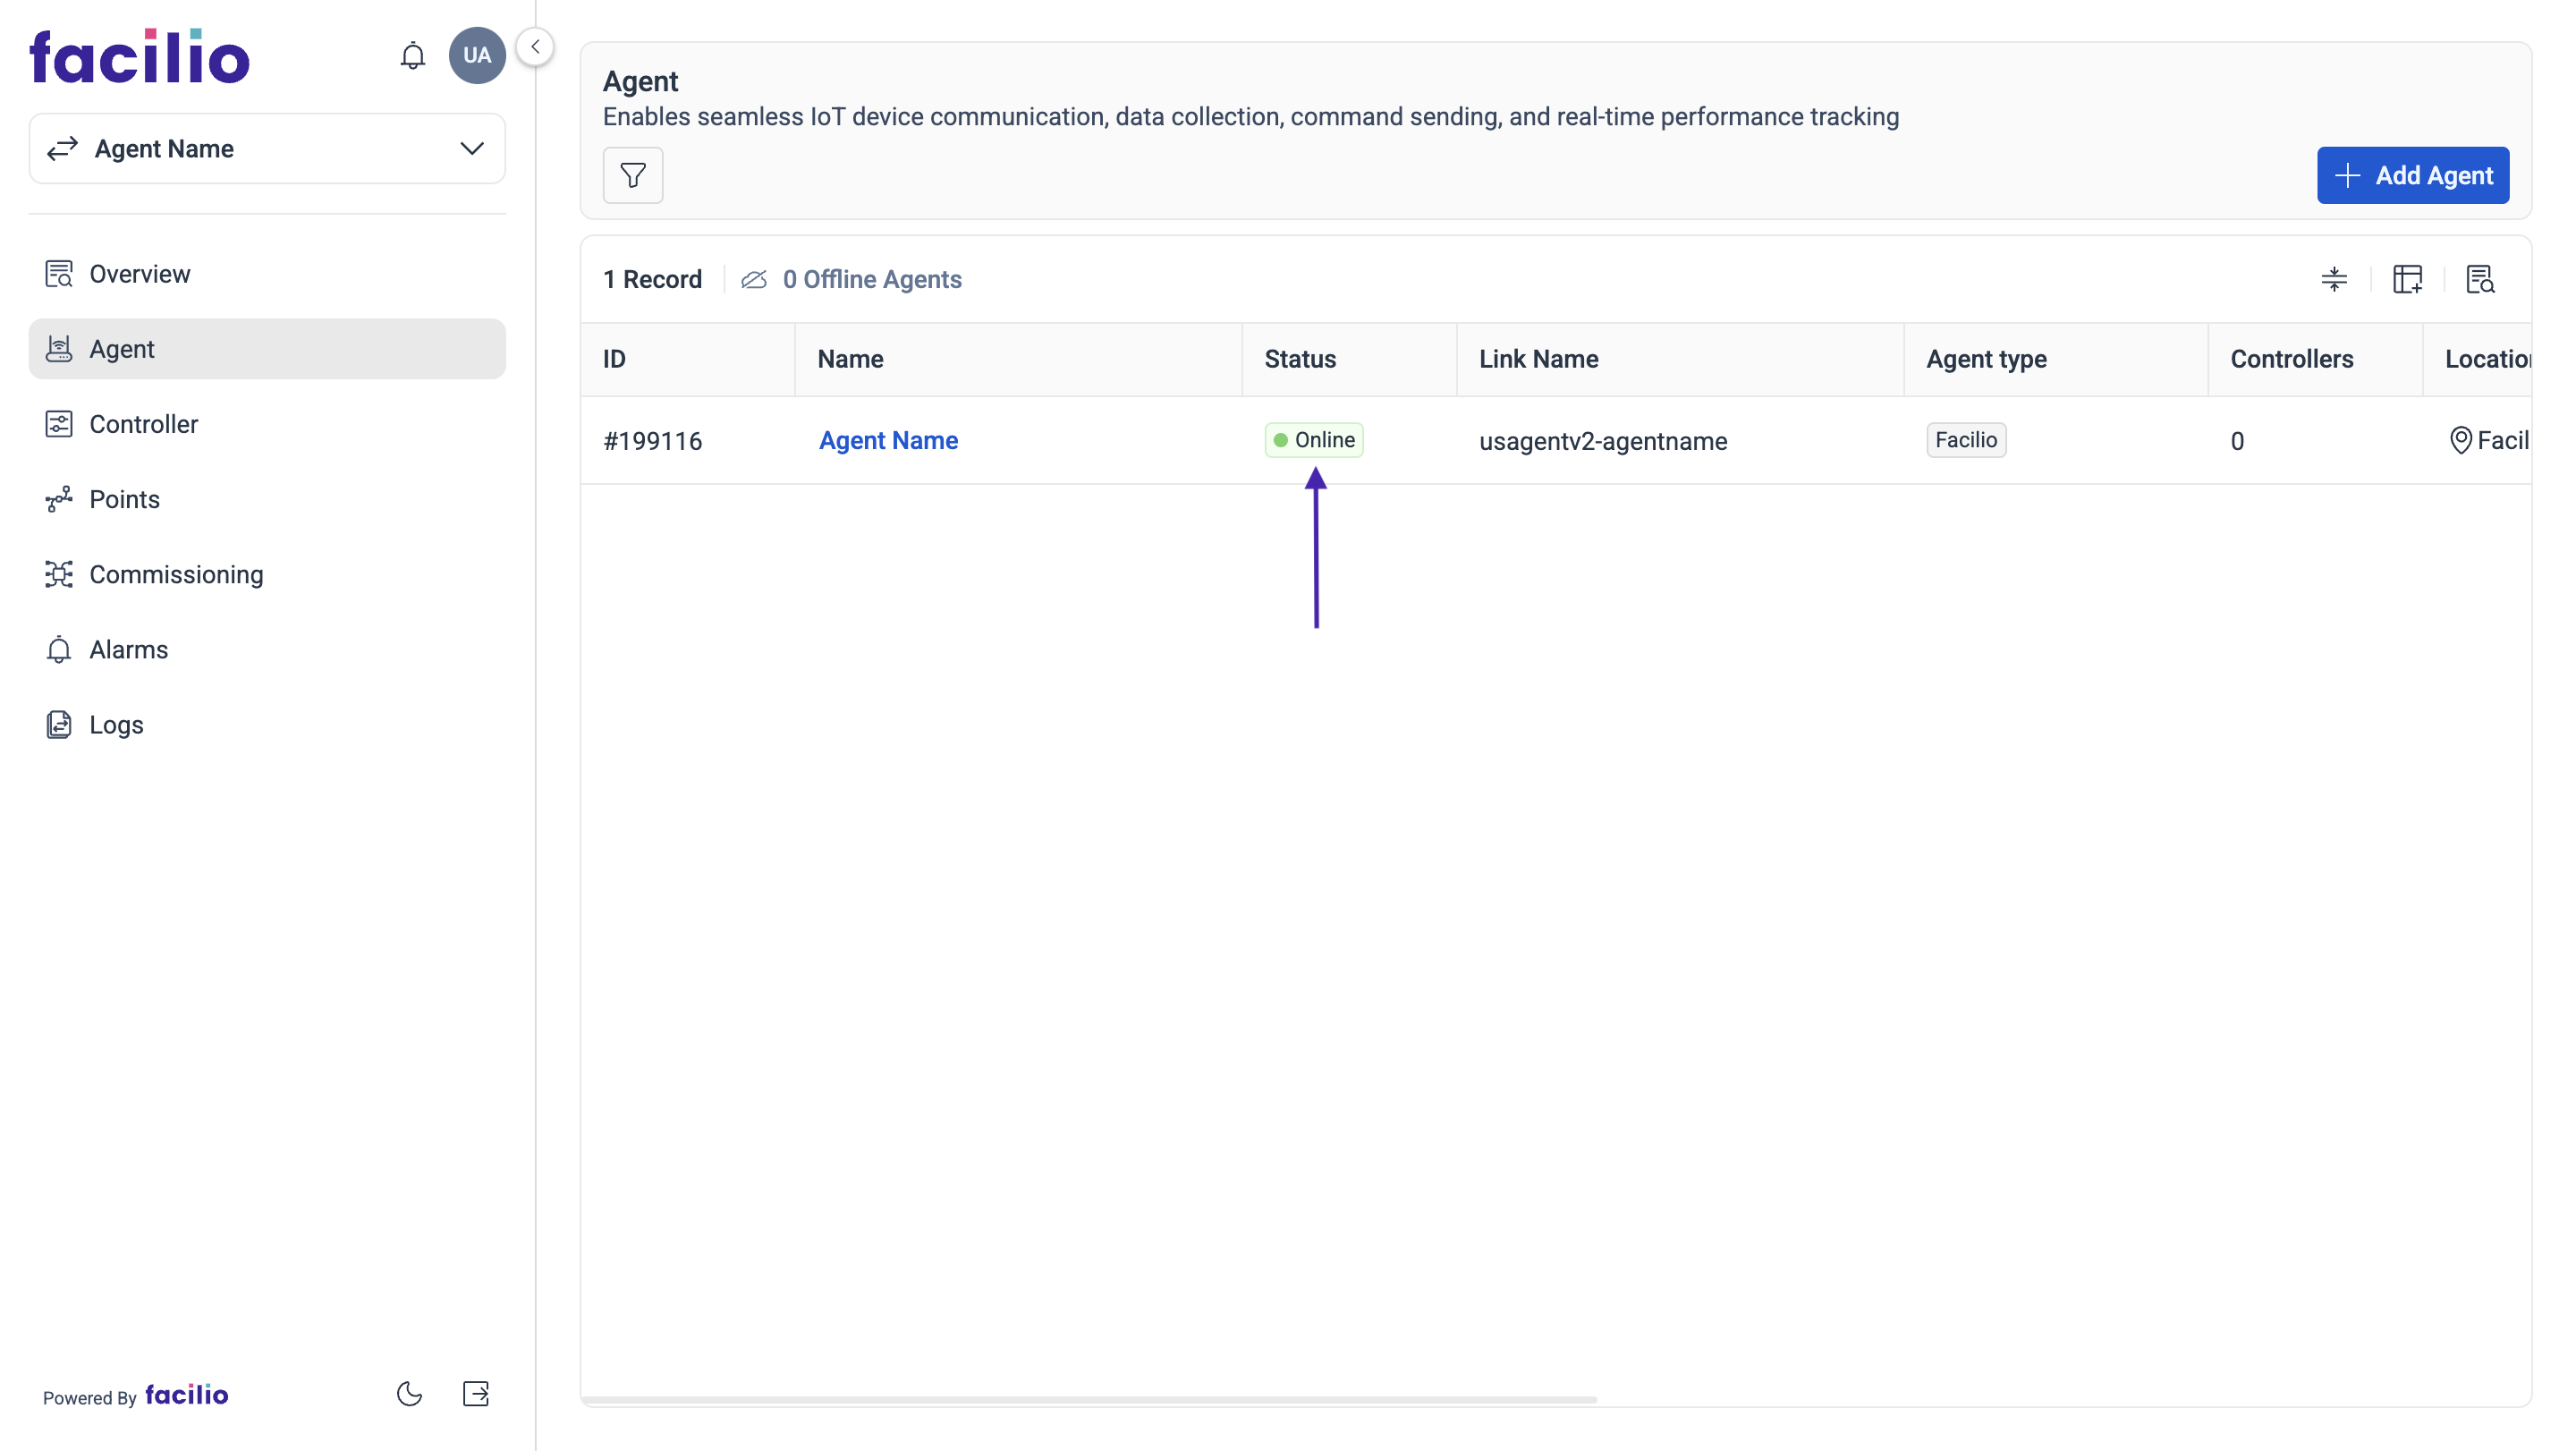Click the Logs section in sidebar
Viewport: 2576px width, 1451px height.
point(115,724)
